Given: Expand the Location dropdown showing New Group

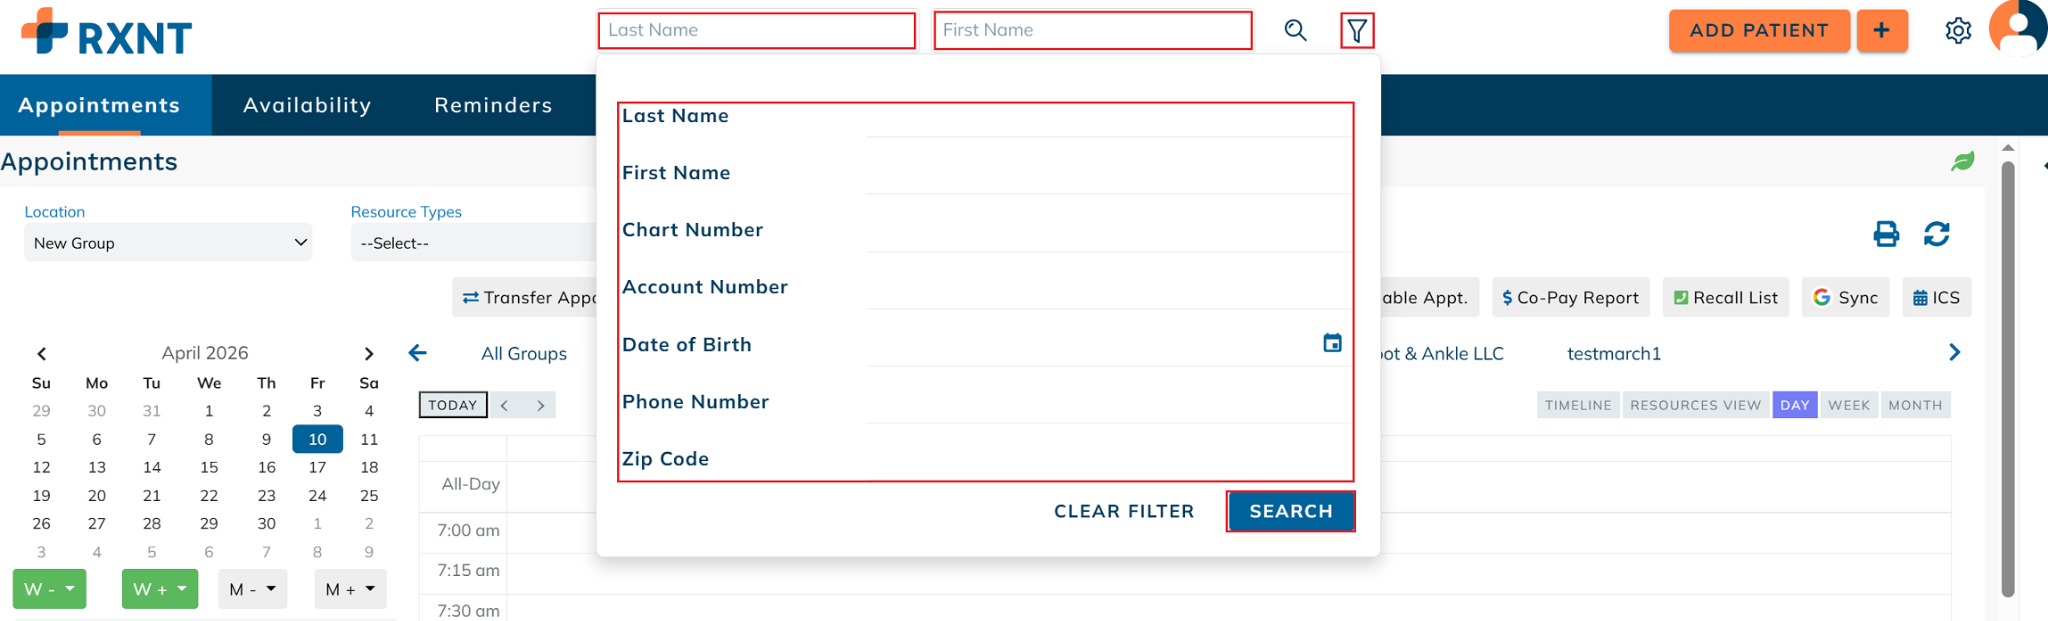Looking at the screenshot, I should (x=168, y=243).
